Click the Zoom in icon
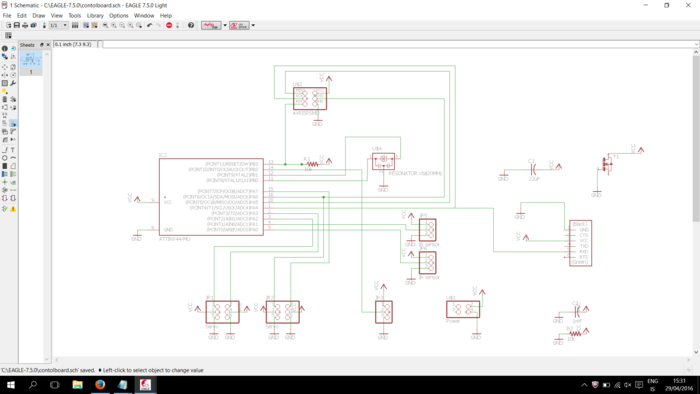This screenshot has width=700, height=394. [113, 25]
